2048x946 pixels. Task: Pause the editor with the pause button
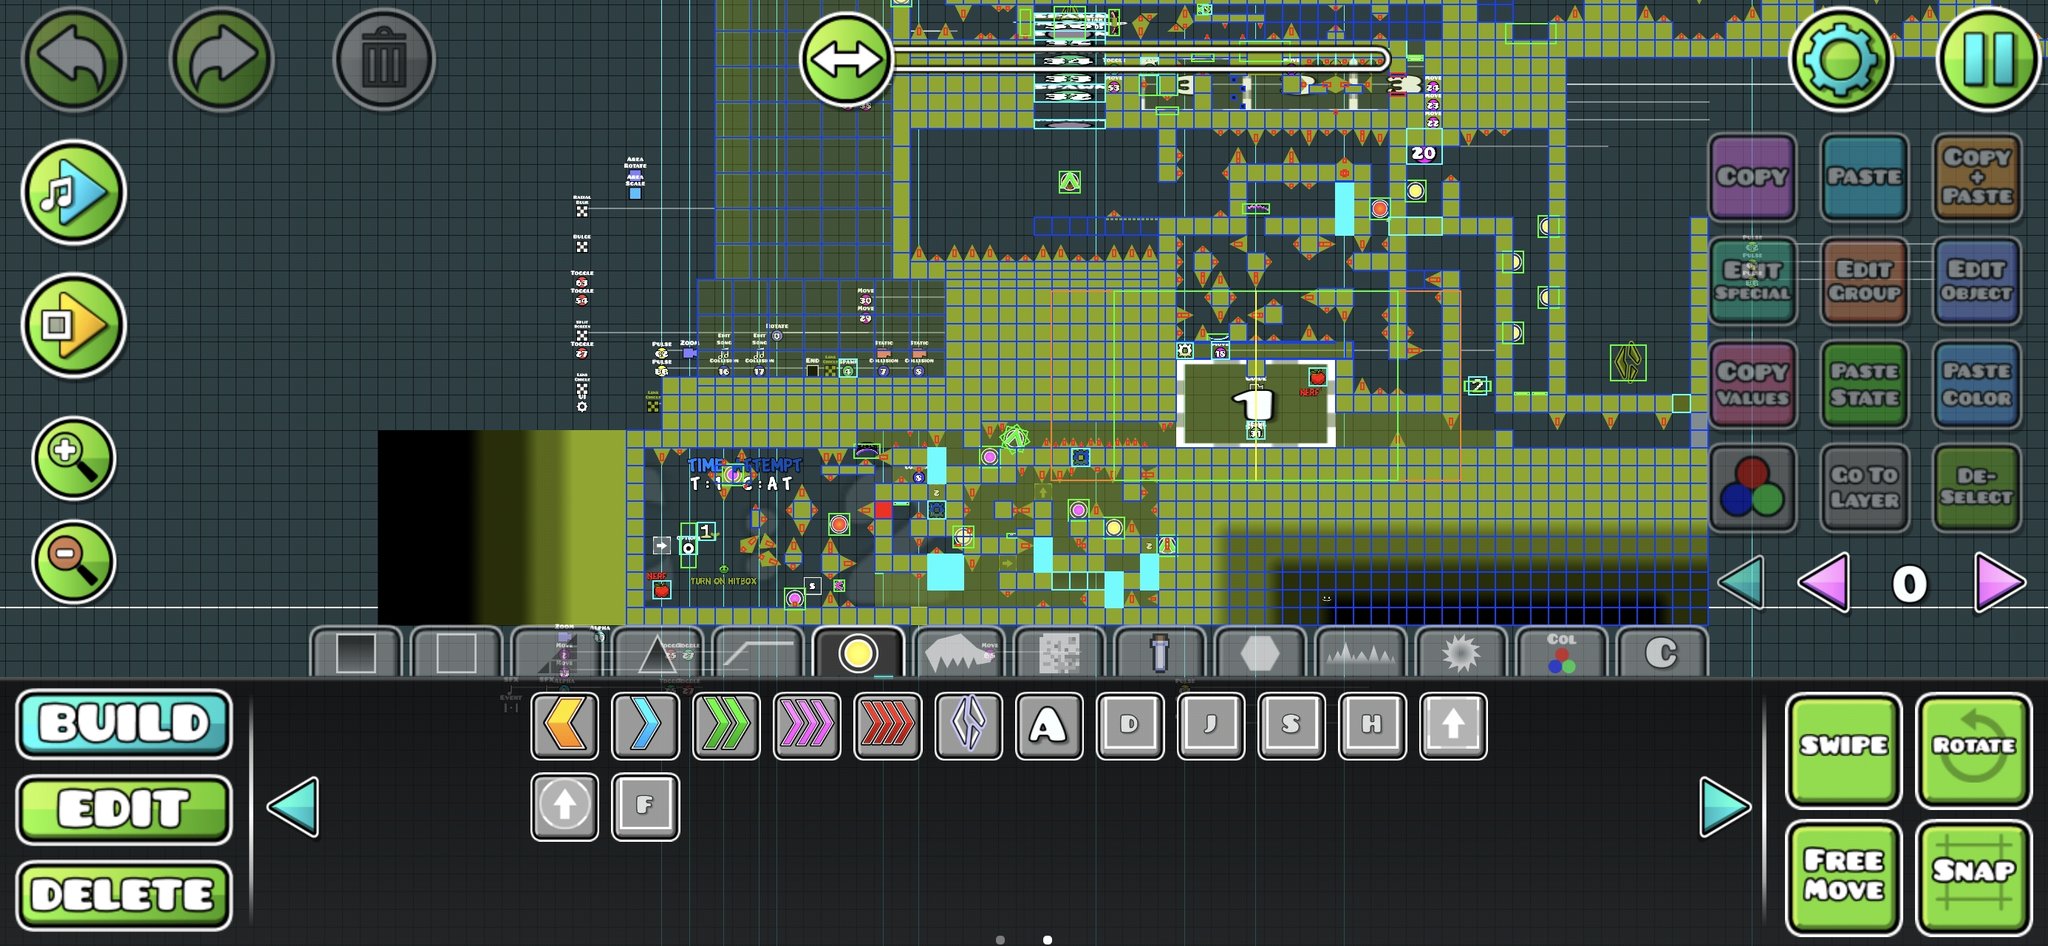click(1988, 60)
